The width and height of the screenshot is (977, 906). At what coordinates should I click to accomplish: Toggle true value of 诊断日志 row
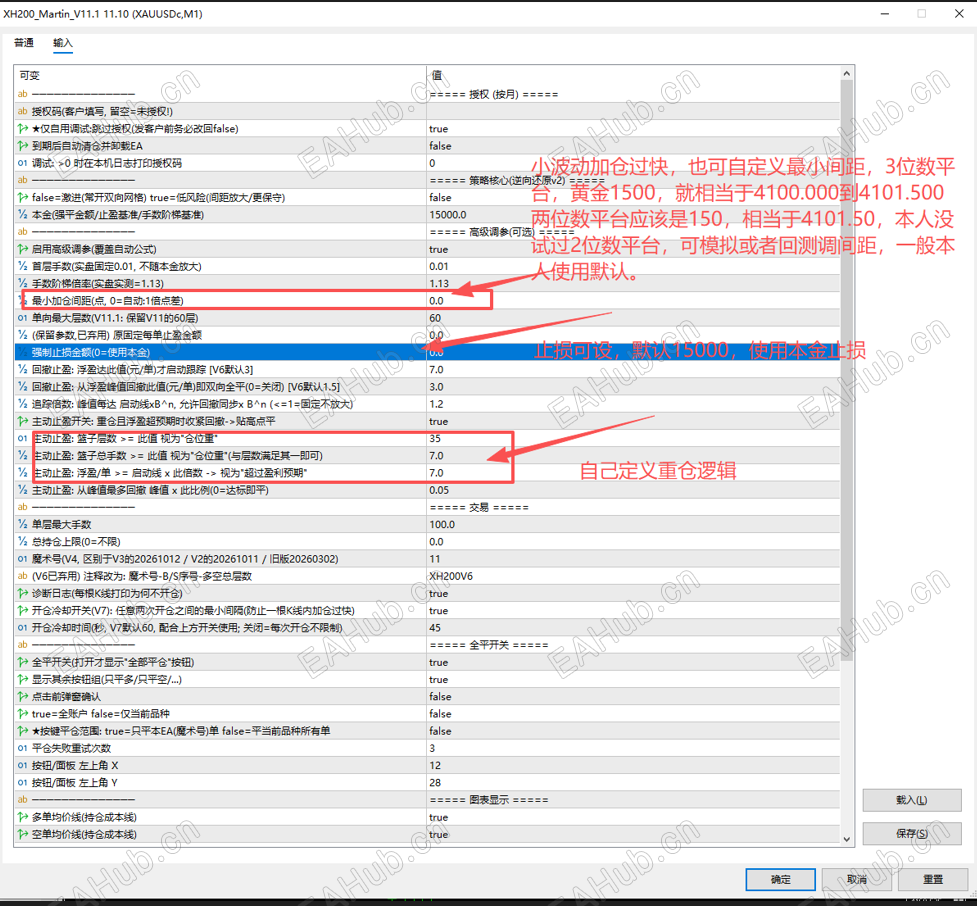pyautogui.click(x=439, y=593)
